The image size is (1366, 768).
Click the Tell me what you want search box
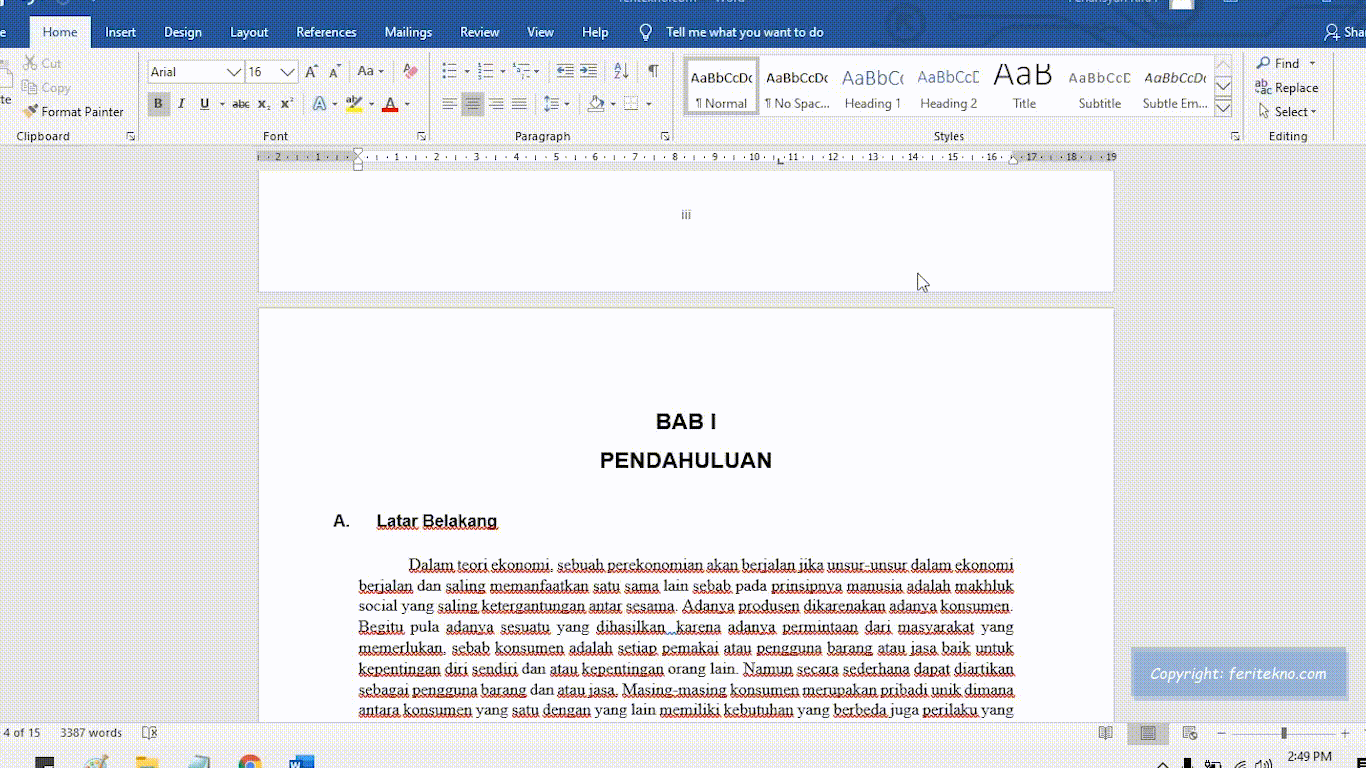pyautogui.click(x=745, y=32)
